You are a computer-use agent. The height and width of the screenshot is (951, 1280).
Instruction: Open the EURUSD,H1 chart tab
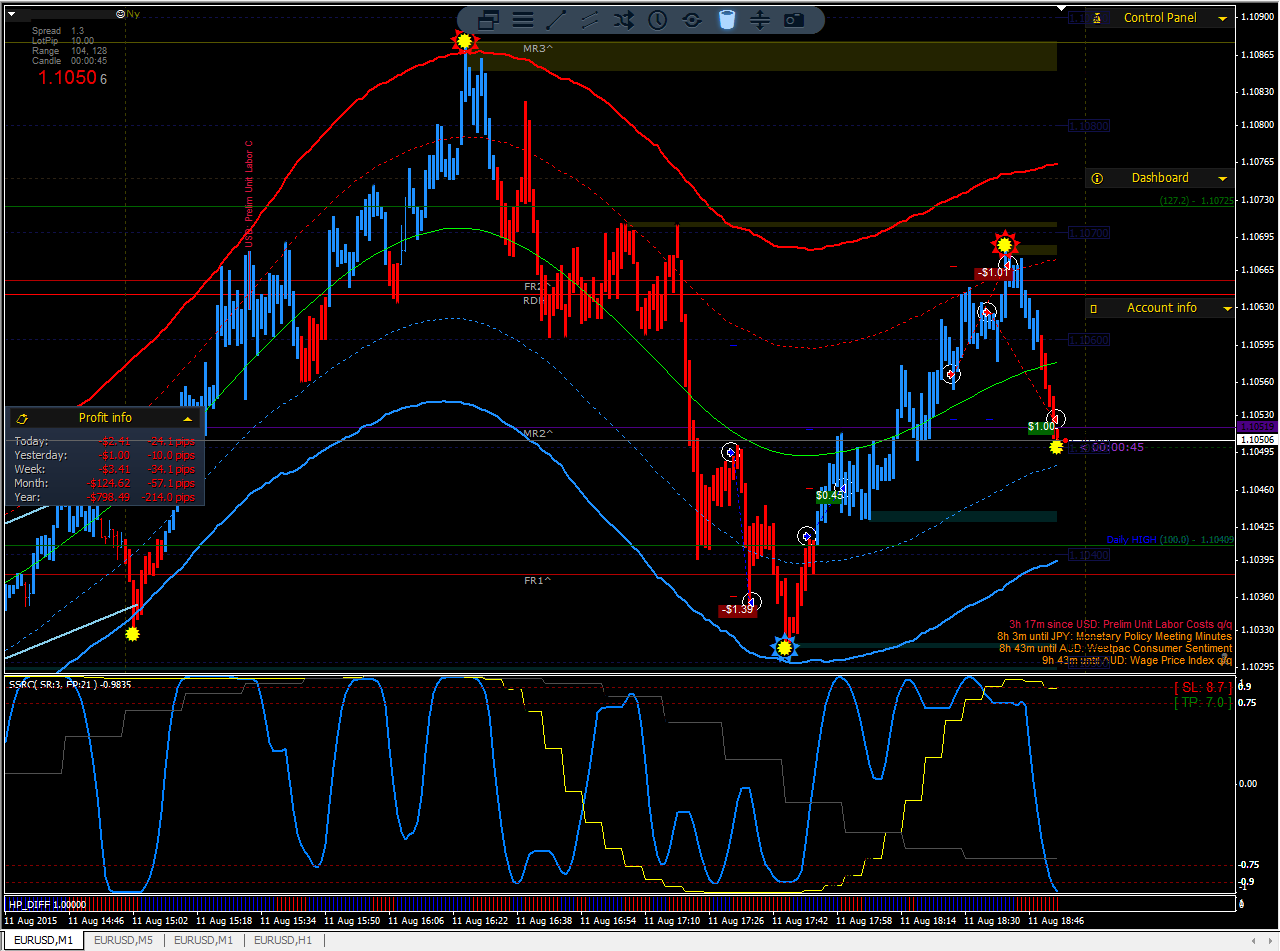283,940
